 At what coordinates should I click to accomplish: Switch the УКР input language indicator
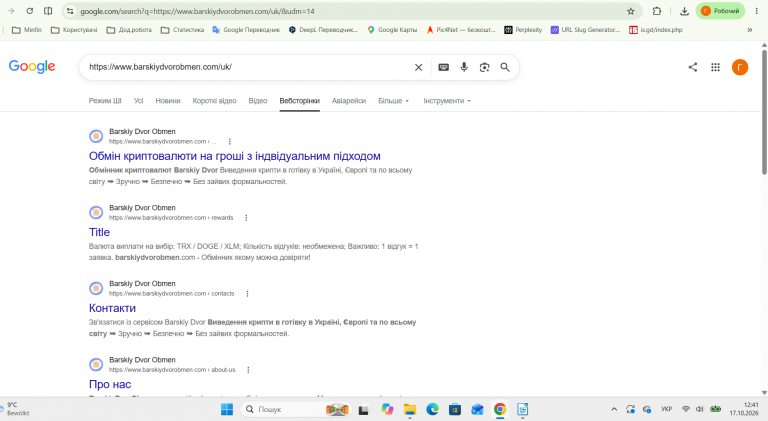[x=666, y=409]
